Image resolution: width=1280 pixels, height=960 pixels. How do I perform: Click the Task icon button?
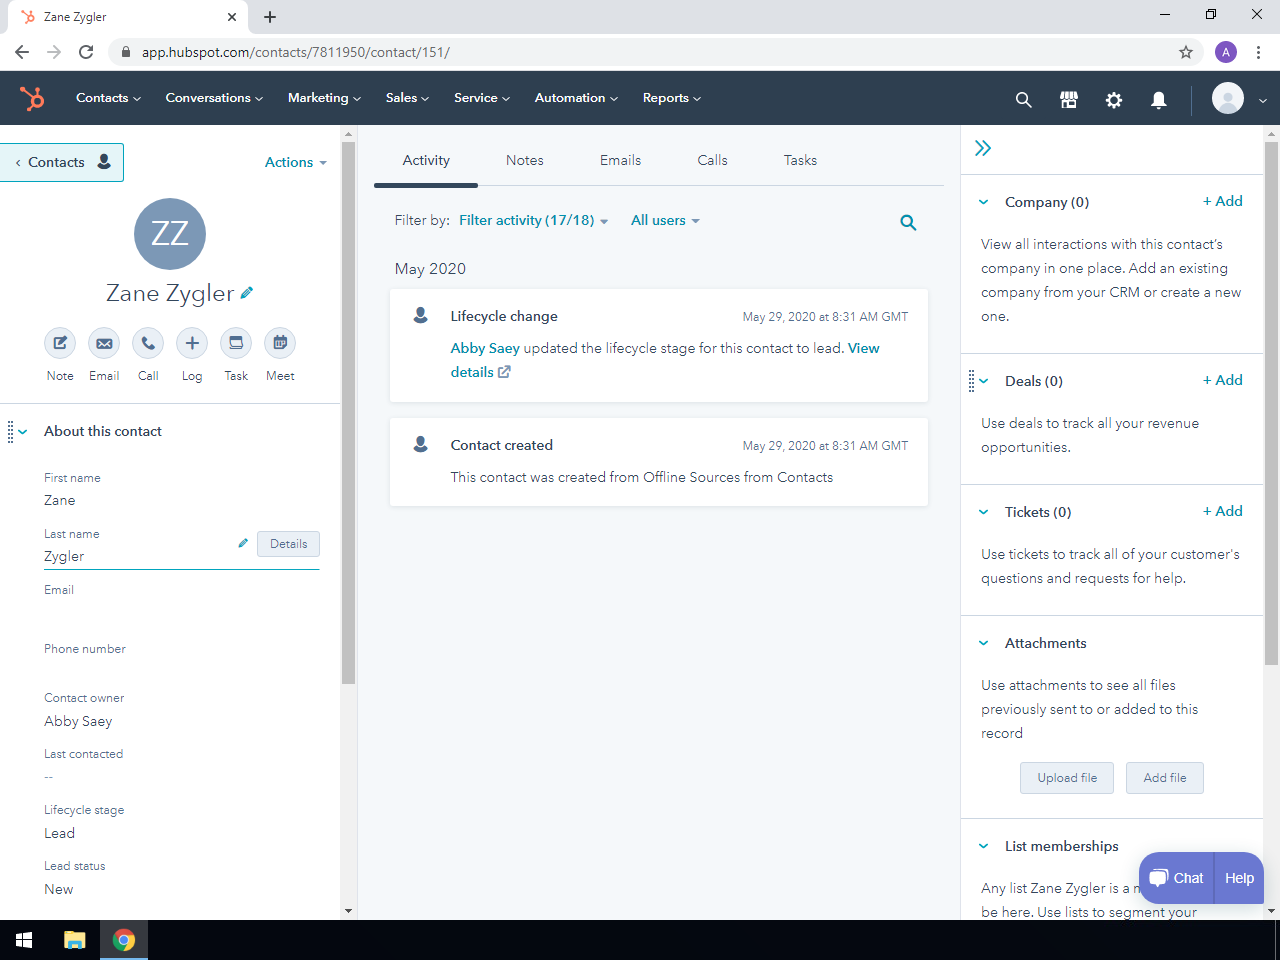click(x=236, y=343)
